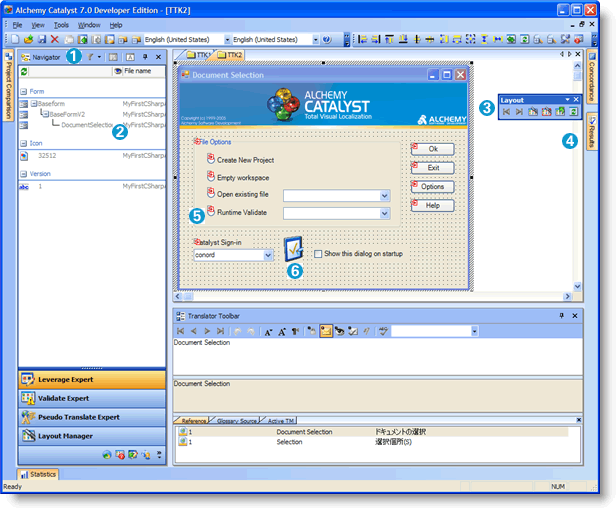
Task: Go to last item in Layout toolbar
Action: [x=519, y=112]
